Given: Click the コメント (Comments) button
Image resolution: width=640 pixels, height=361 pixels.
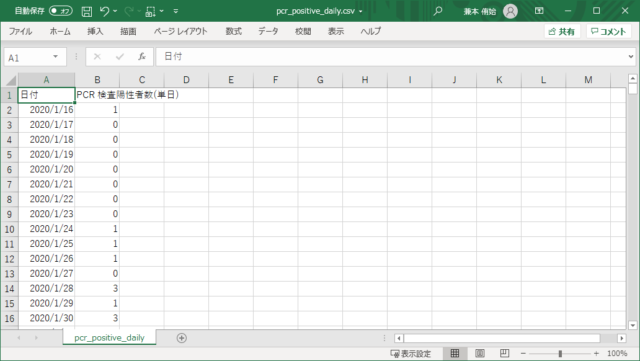Looking at the screenshot, I should [x=608, y=31].
